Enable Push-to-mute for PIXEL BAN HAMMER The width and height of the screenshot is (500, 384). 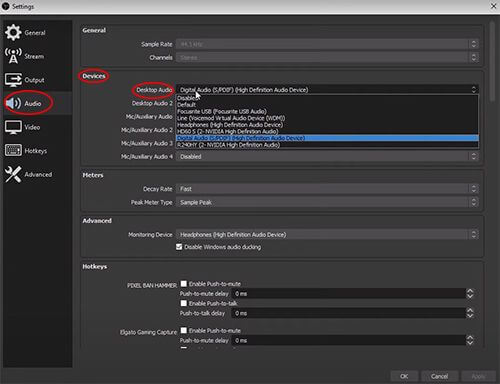coord(184,283)
